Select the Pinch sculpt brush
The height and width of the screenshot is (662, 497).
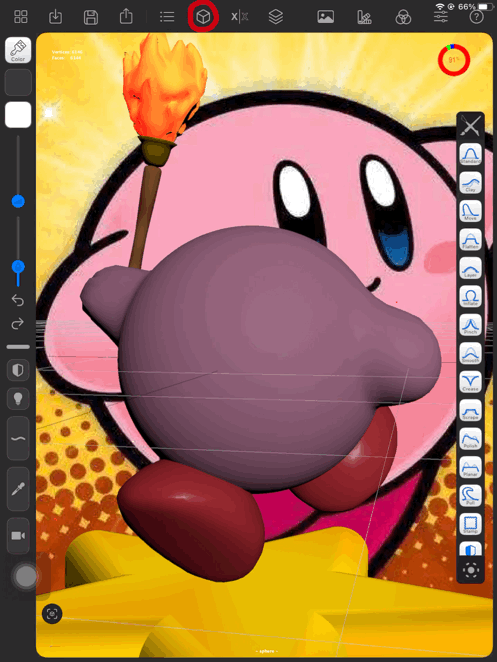(470, 325)
